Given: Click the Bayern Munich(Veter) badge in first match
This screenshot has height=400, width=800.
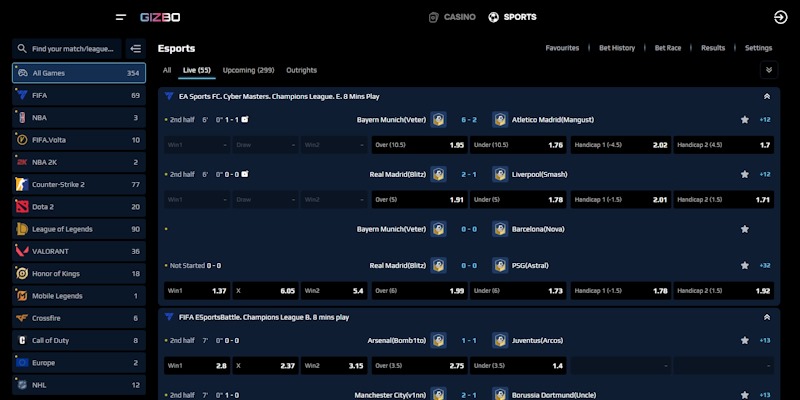Looking at the screenshot, I should 438,120.
